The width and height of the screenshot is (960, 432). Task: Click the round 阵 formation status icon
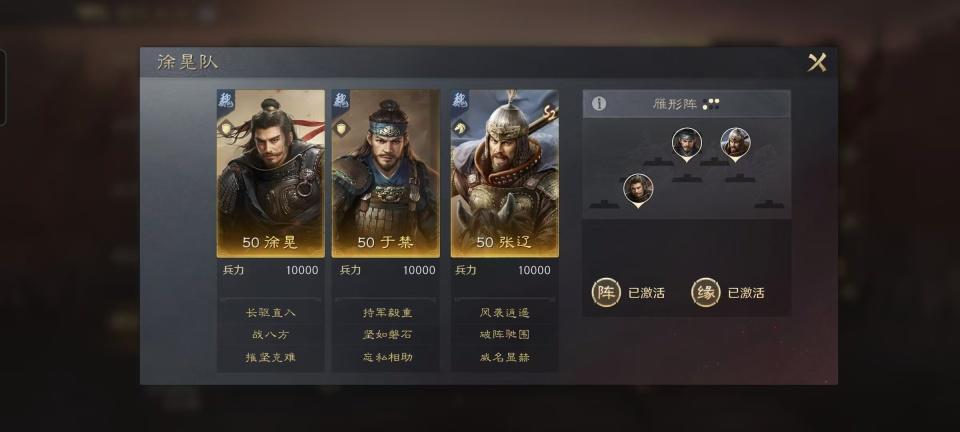[x=606, y=292]
